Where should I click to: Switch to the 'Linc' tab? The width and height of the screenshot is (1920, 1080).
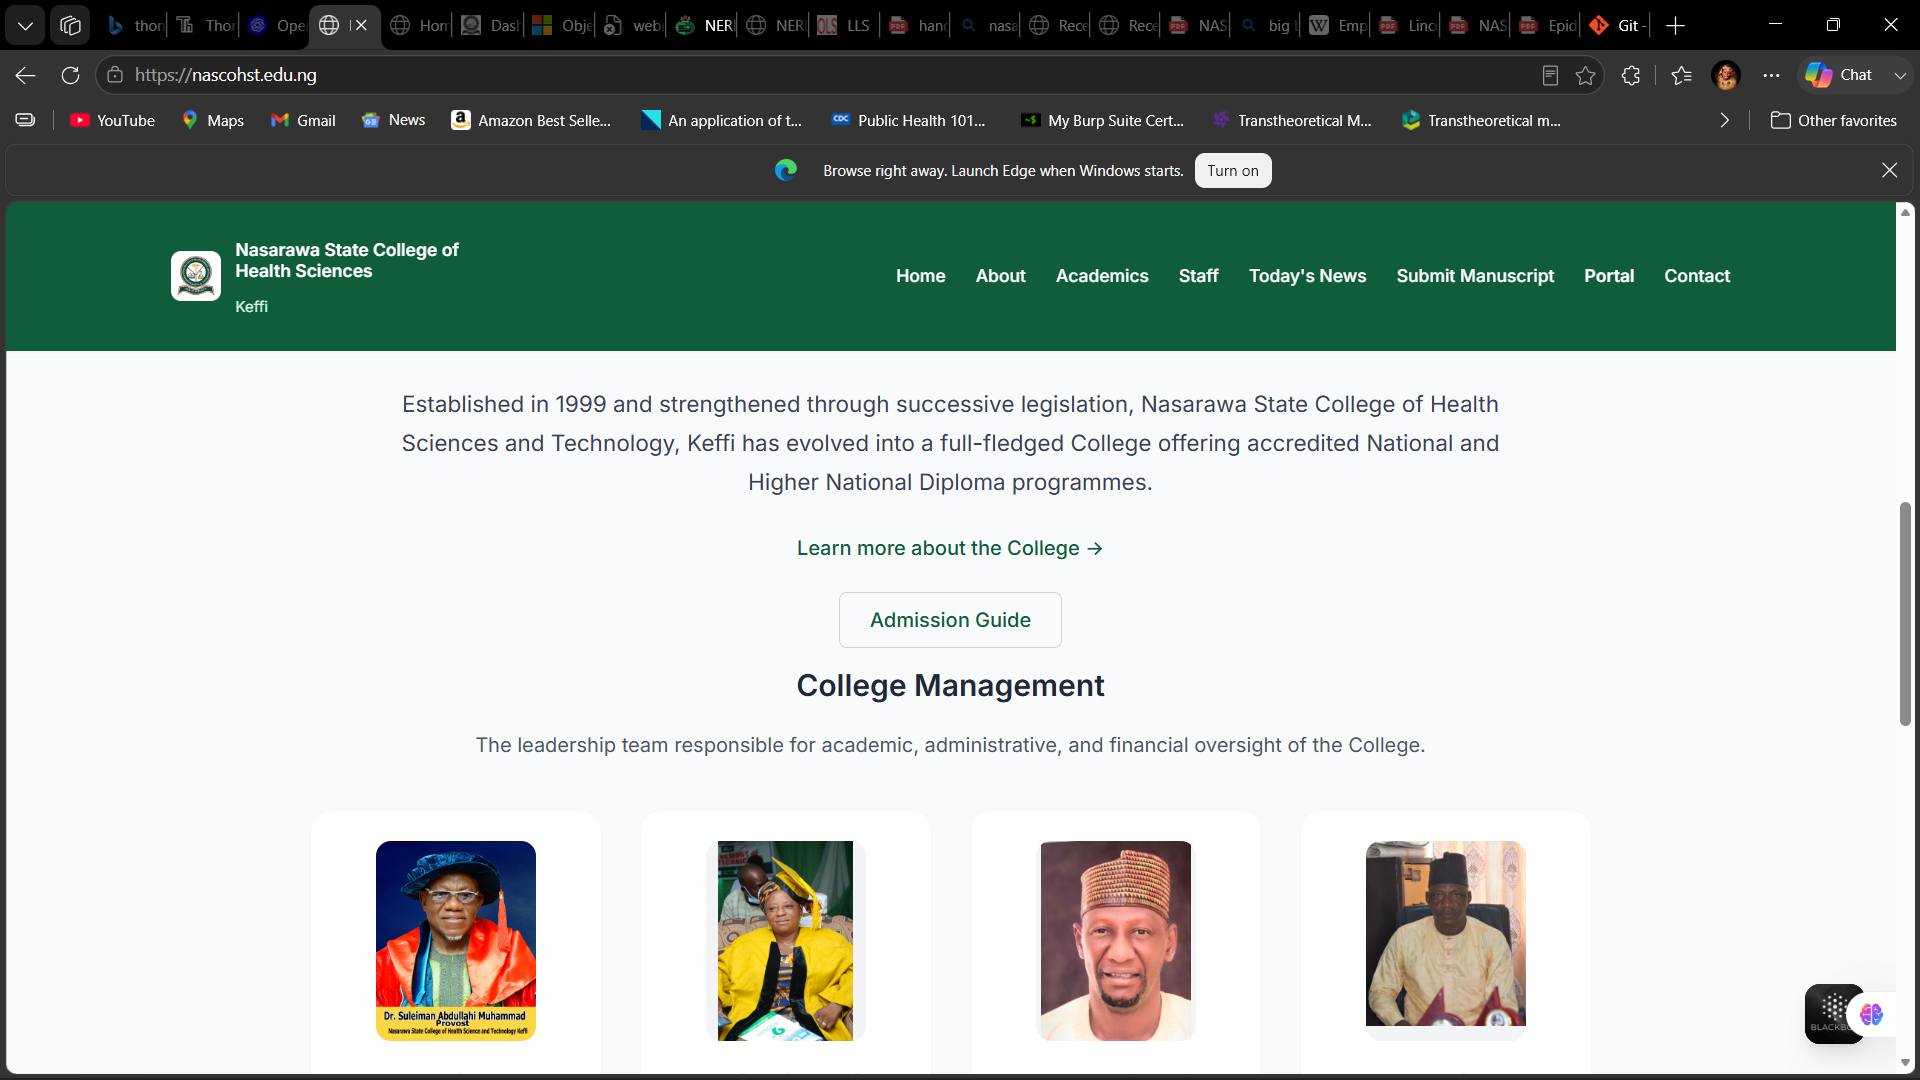pyautogui.click(x=1408, y=26)
